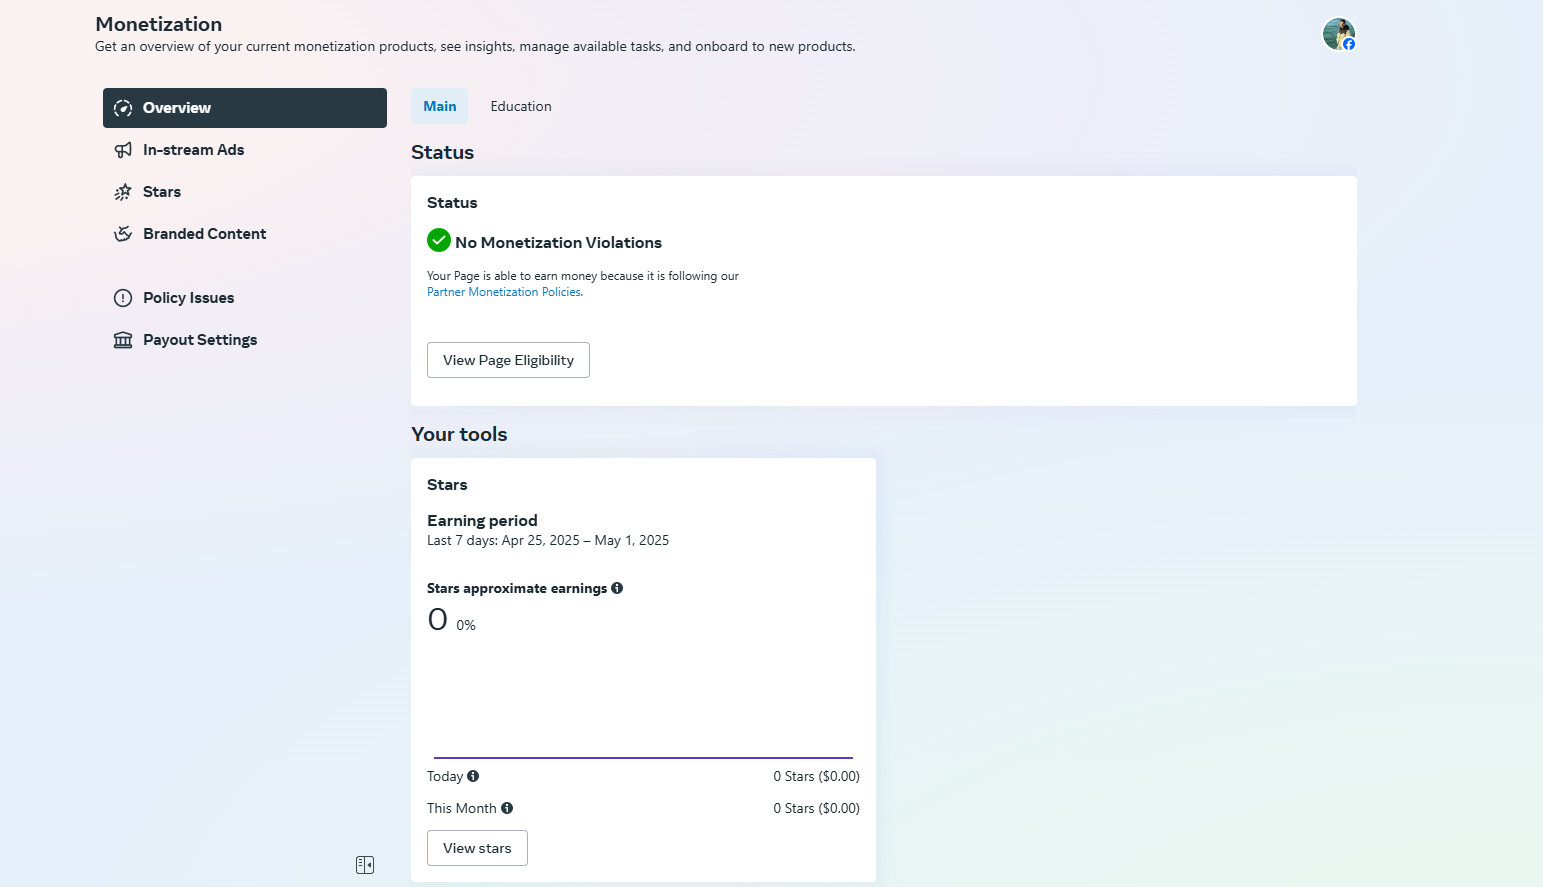Click the In-stream Ads megaphone icon
This screenshot has height=887, width=1543.
coord(123,150)
